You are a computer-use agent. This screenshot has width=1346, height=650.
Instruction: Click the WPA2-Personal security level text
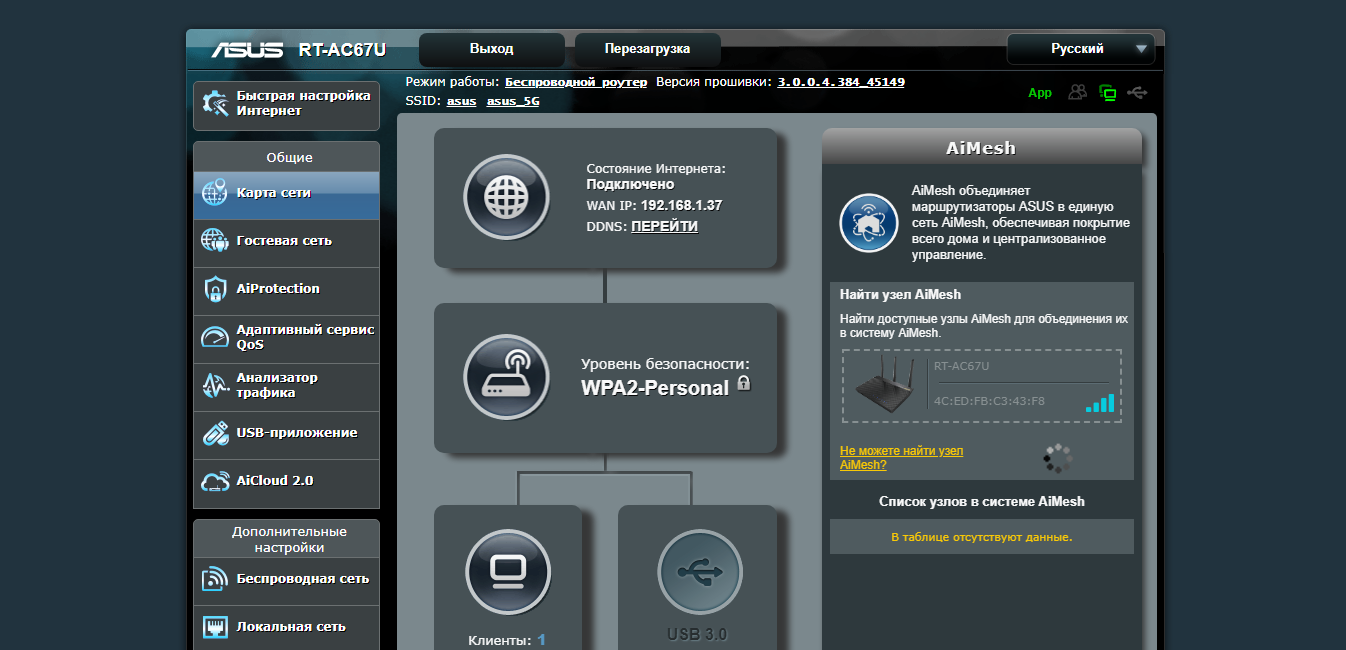655,388
